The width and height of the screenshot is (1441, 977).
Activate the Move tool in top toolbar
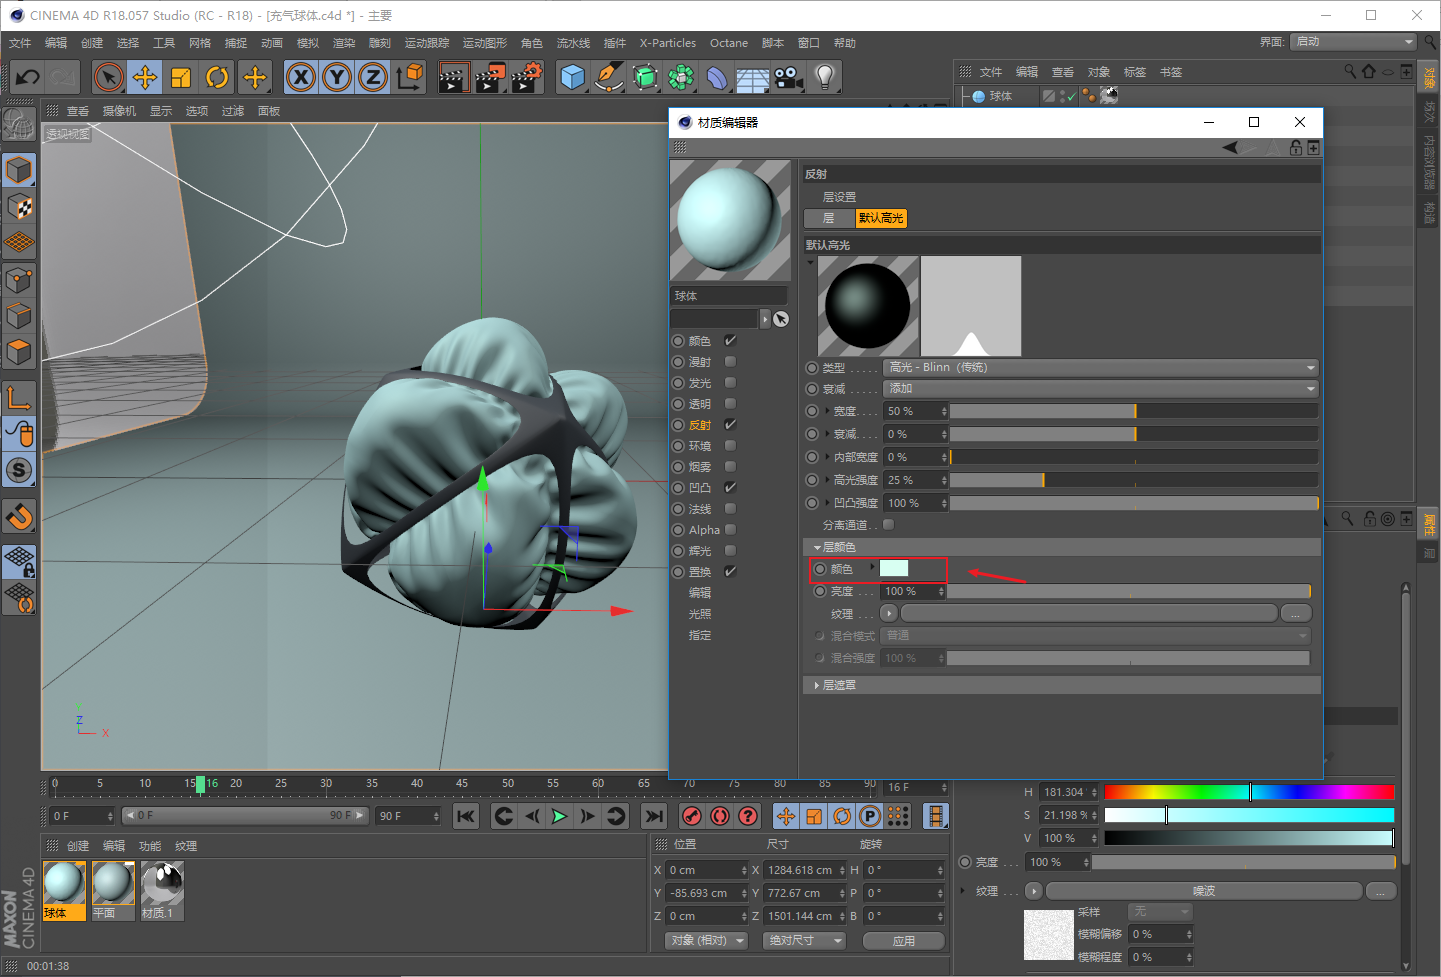tap(145, 77)
